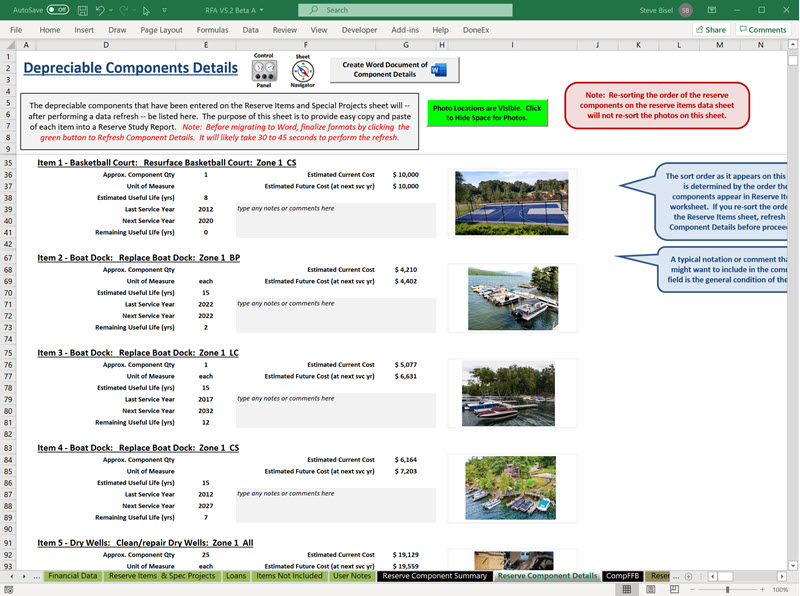
Task: Toggle the AutoSave switch
Action: point(57,10)
